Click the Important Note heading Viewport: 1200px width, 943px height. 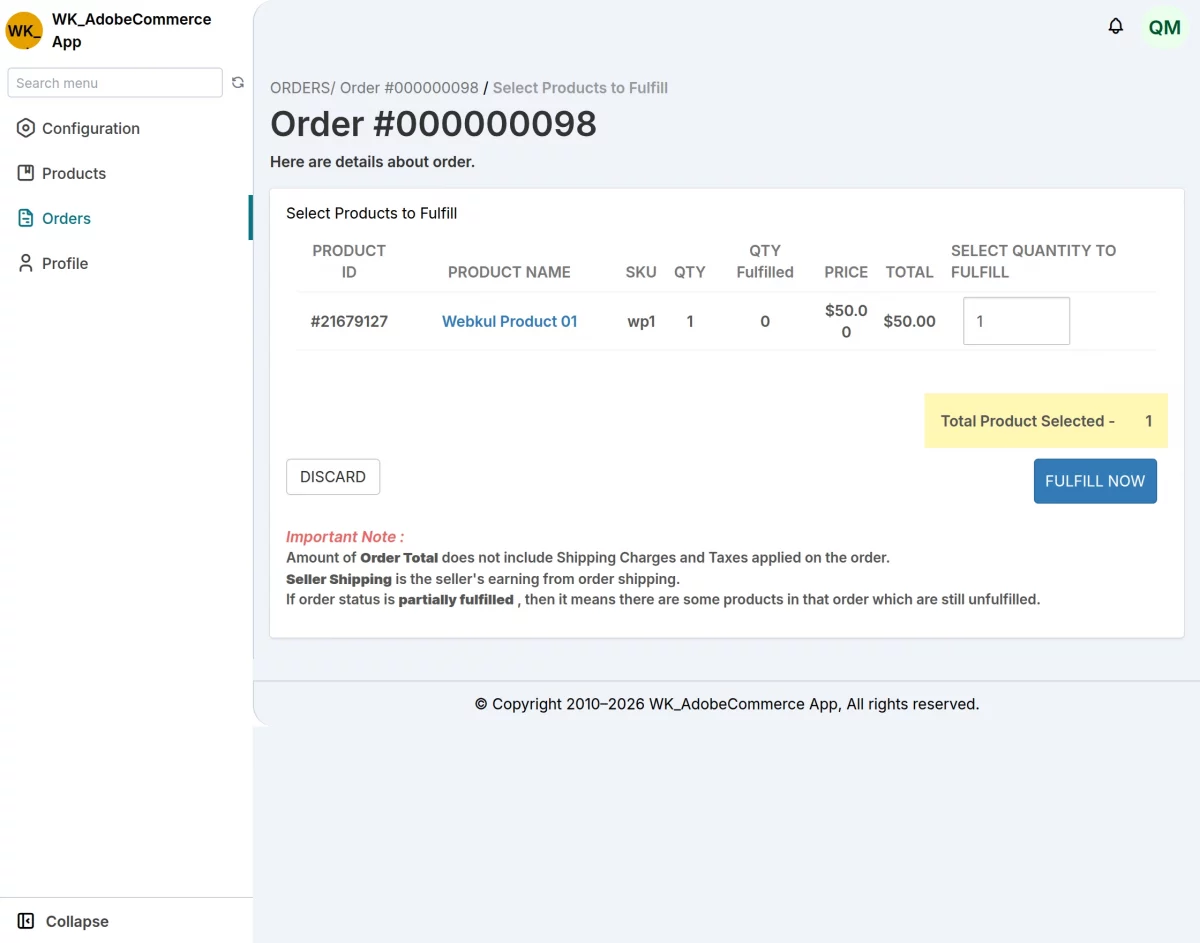(x=345, y=536)
